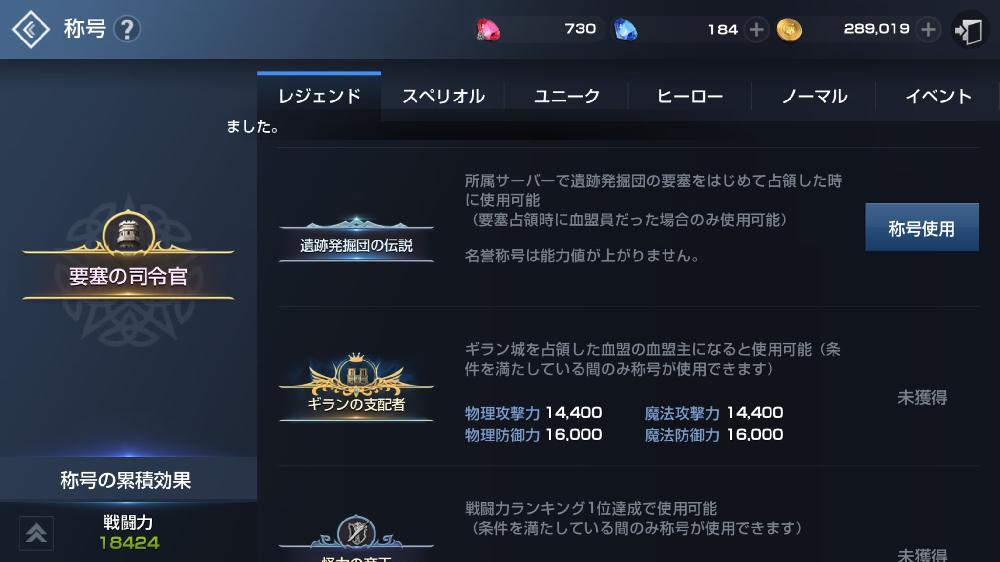Screen dimensions: 1000x562
Task: Select the ギランの支配者 title emblem
Action: [356, 387]
